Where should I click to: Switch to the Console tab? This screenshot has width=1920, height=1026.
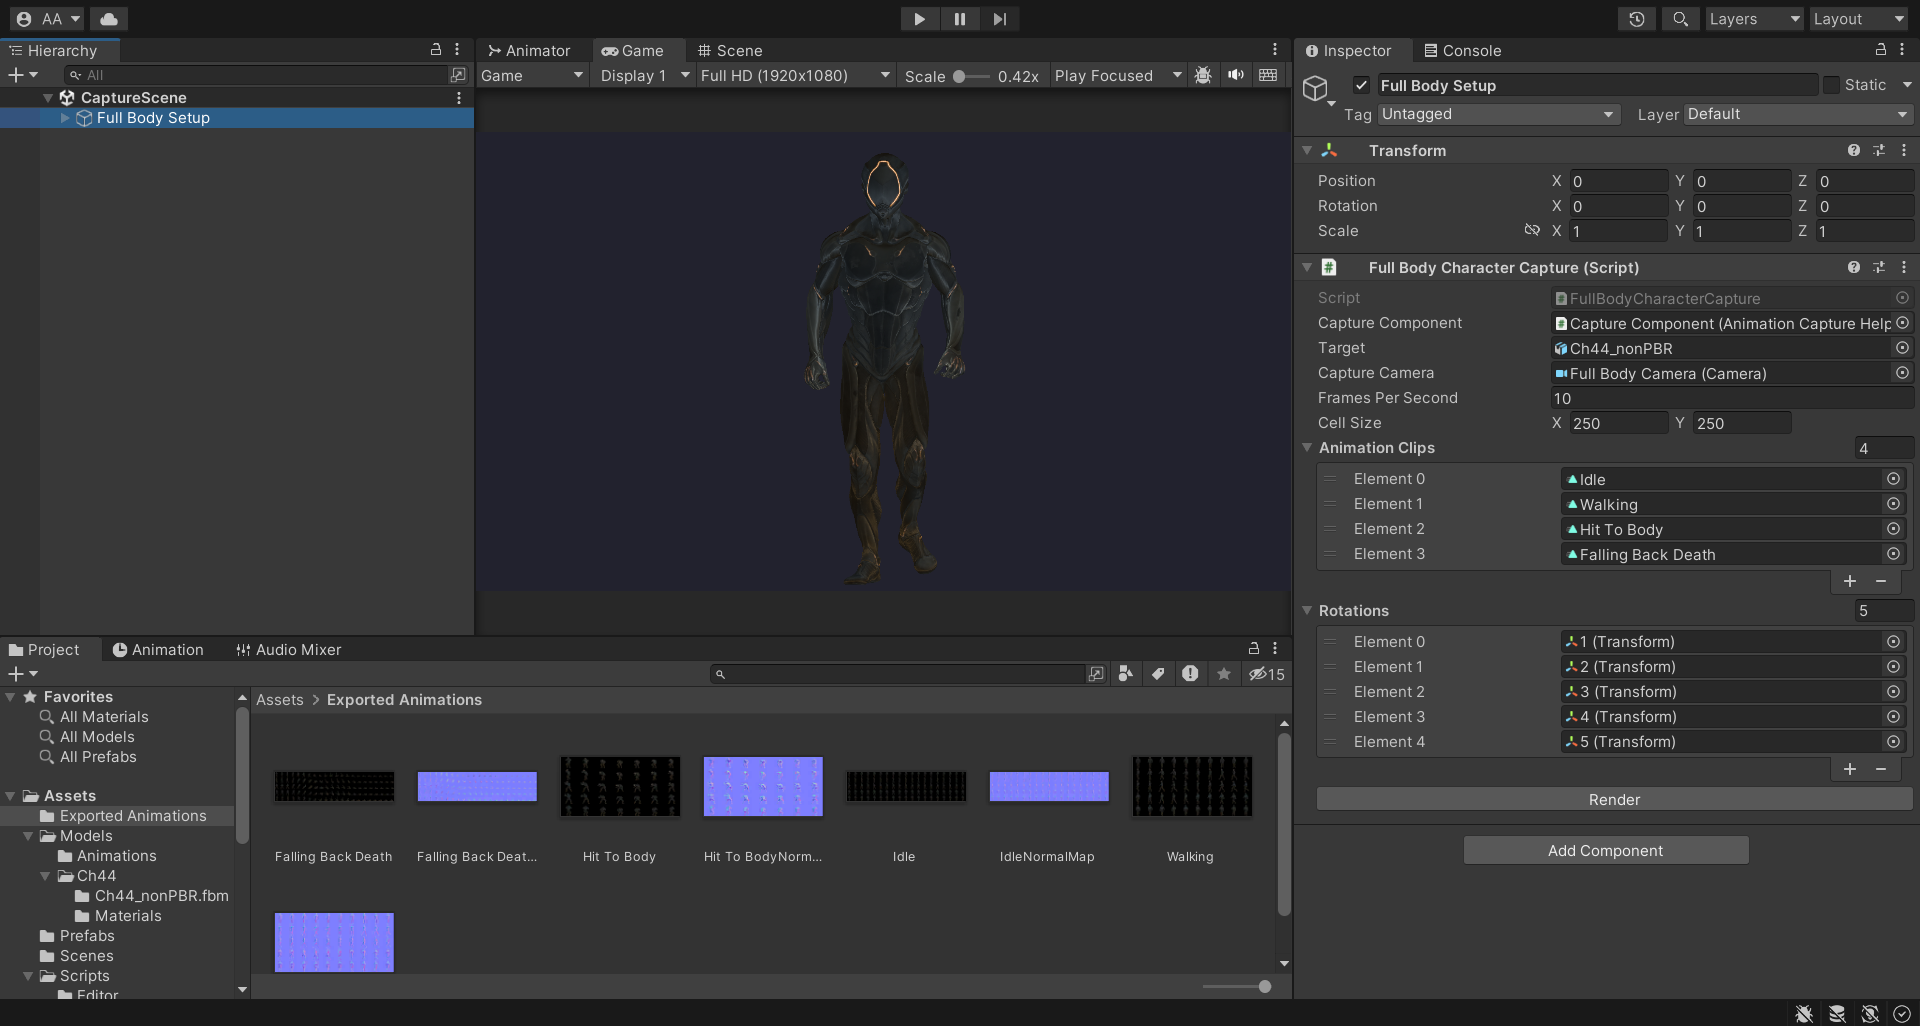click(1462, 50)
